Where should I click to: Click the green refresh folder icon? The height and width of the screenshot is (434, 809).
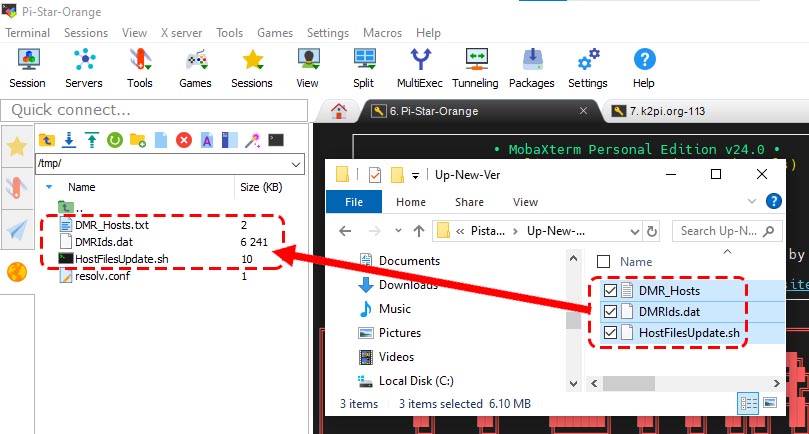[114, 139]
